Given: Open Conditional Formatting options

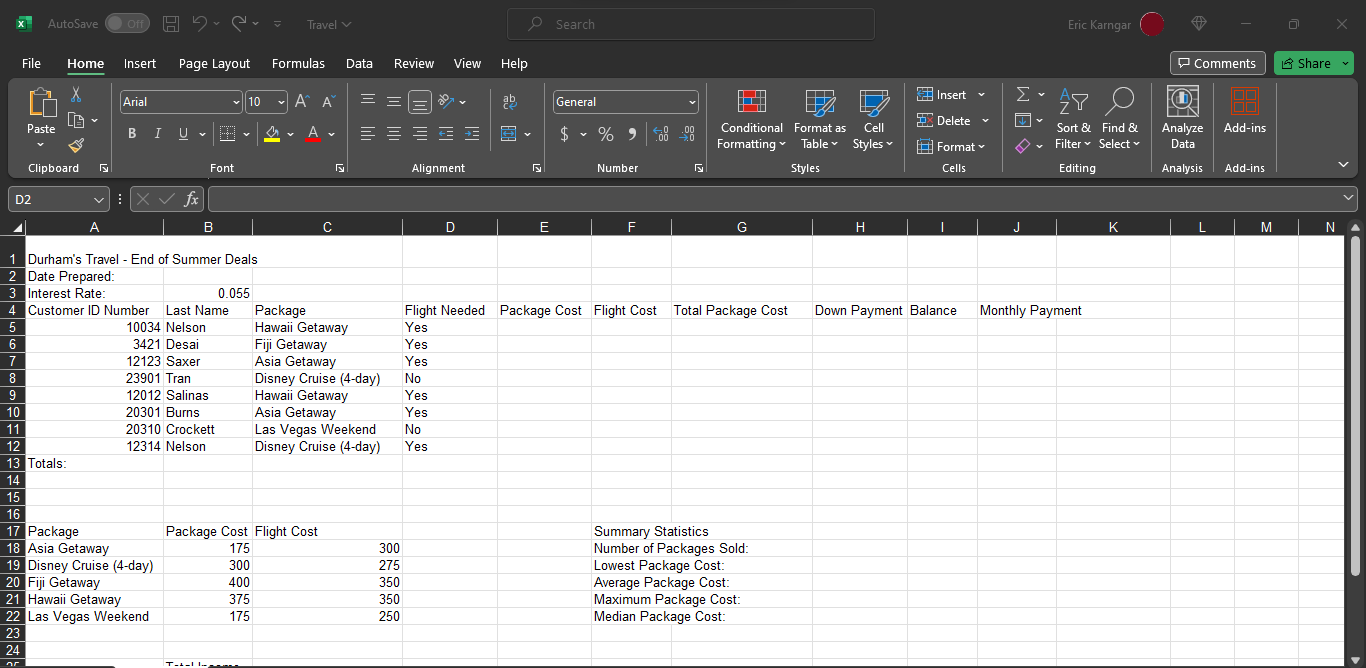Looking at the screenshot, I should point(751,118).
